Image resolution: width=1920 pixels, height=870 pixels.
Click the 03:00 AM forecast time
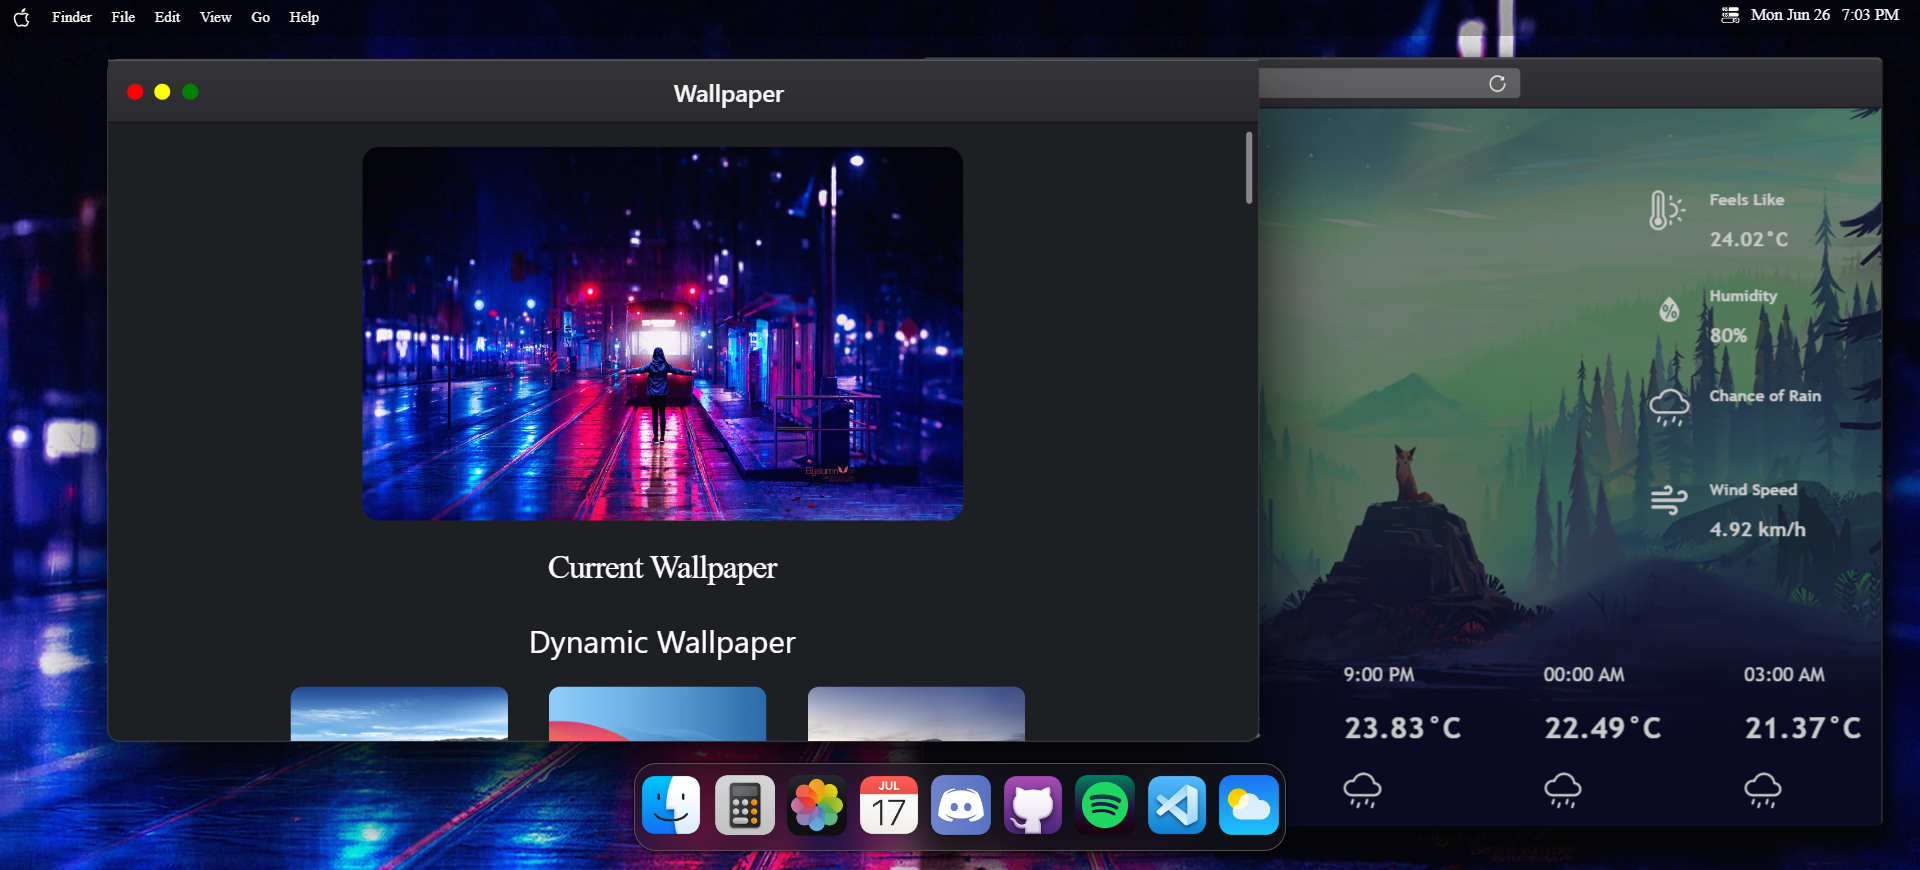[x=1784, y=675]
